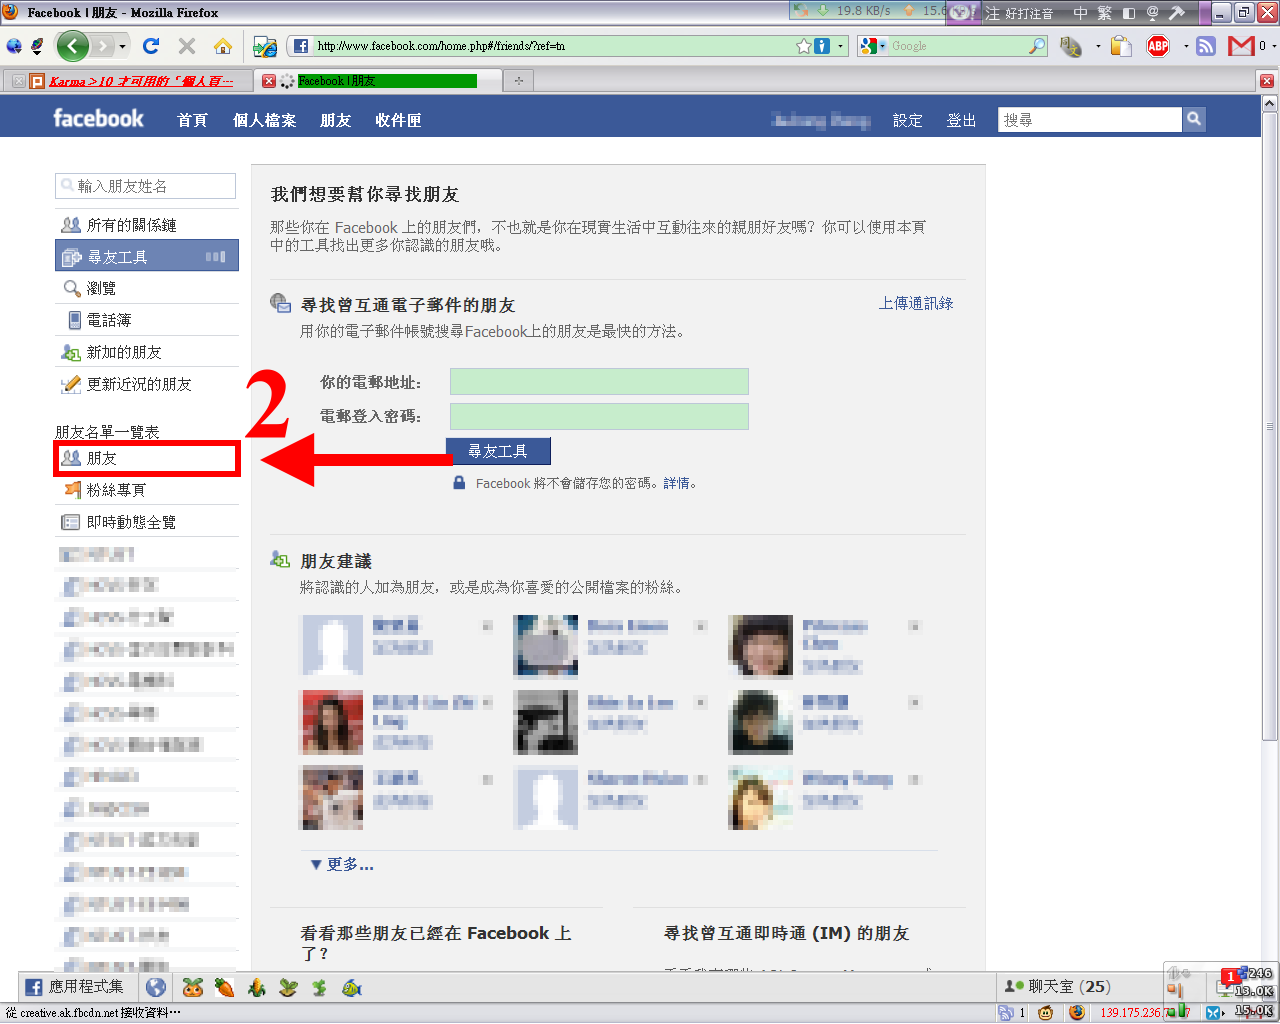The height and width of the screenshot is (1024, 1280).
Task: Open the sprout plant app icon
Action: point(288,988)
